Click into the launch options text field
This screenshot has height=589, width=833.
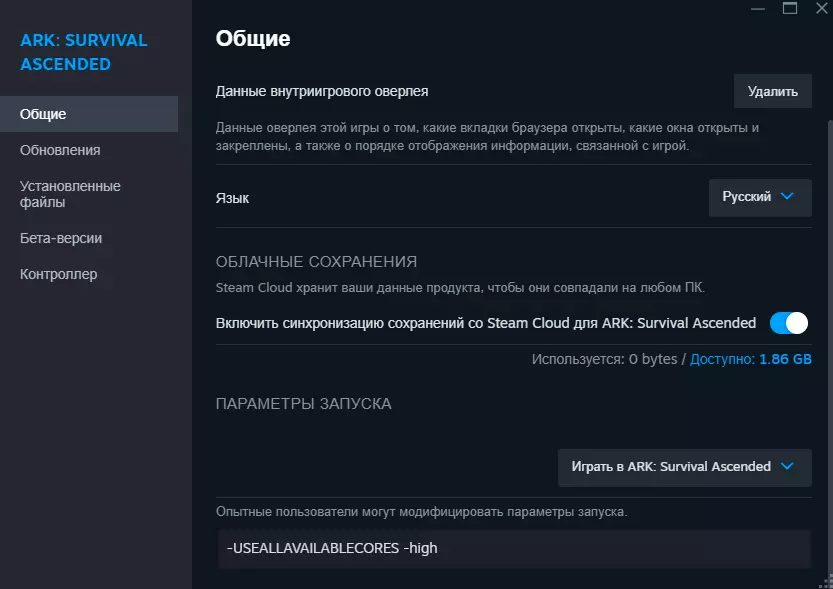512,548
